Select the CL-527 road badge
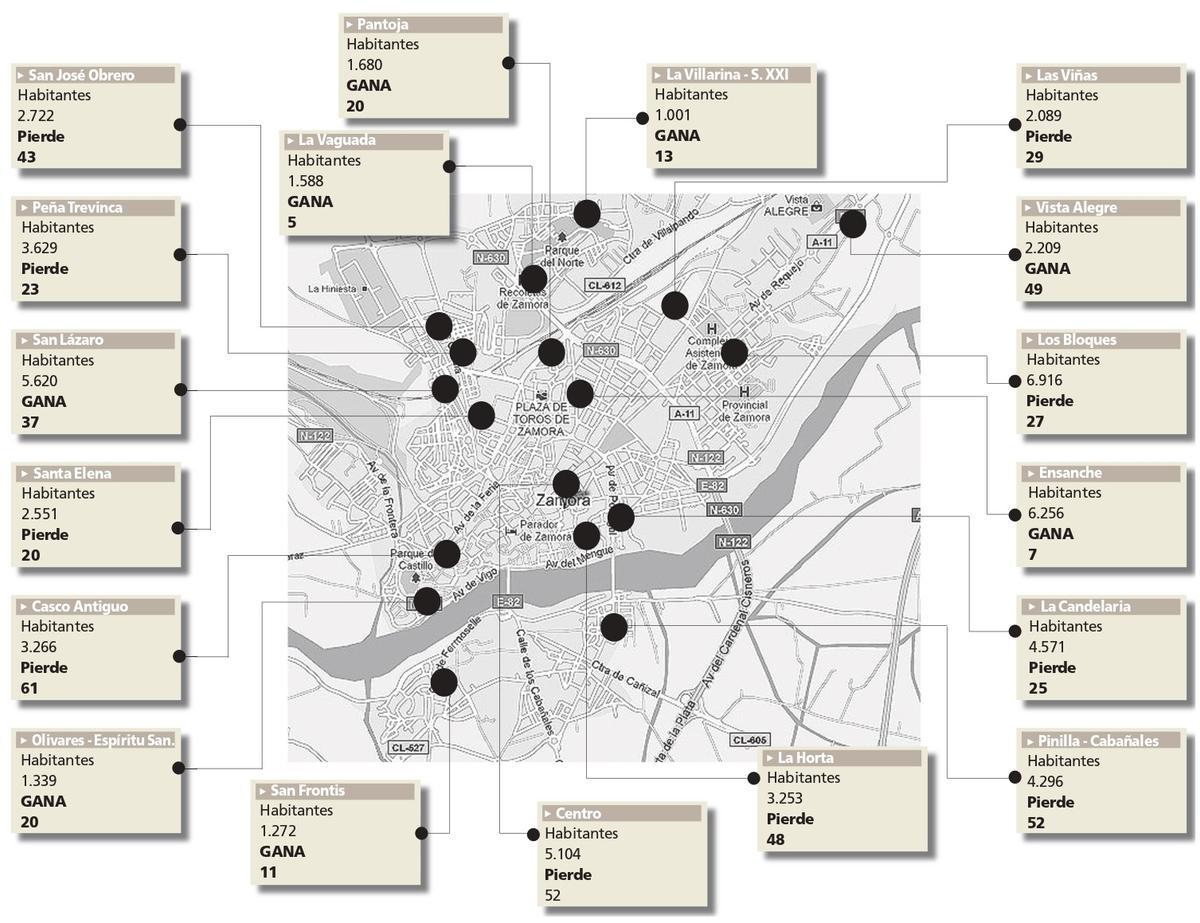Viewport: 1200px width, 923px height. pyautogui.click(x=409, y=747)
